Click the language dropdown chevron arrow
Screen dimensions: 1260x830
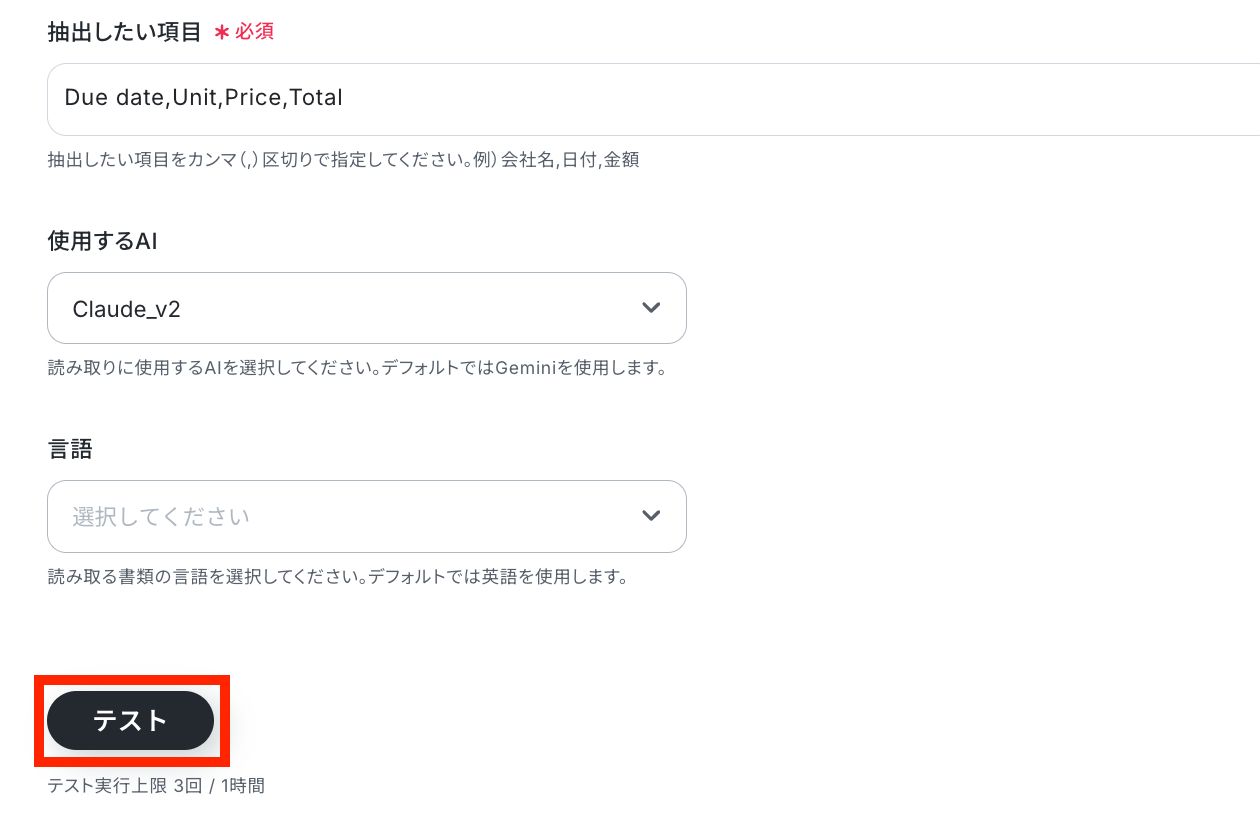[x=651, y=516]
